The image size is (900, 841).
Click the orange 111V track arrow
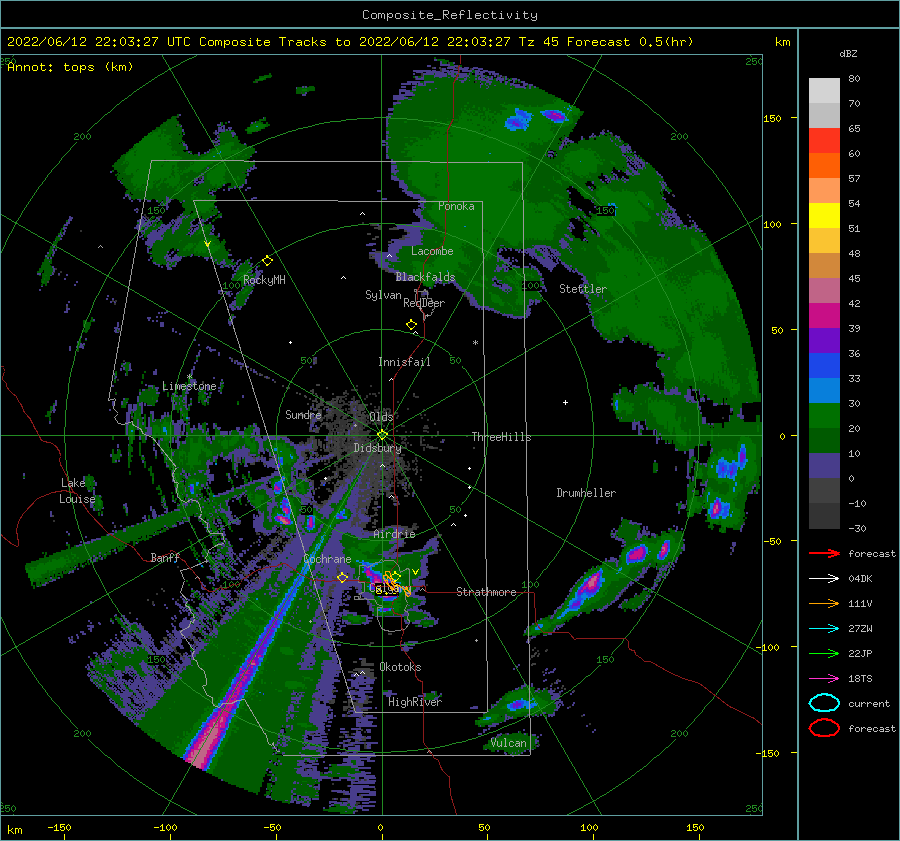pyautogui.click(x=824, y=603)
